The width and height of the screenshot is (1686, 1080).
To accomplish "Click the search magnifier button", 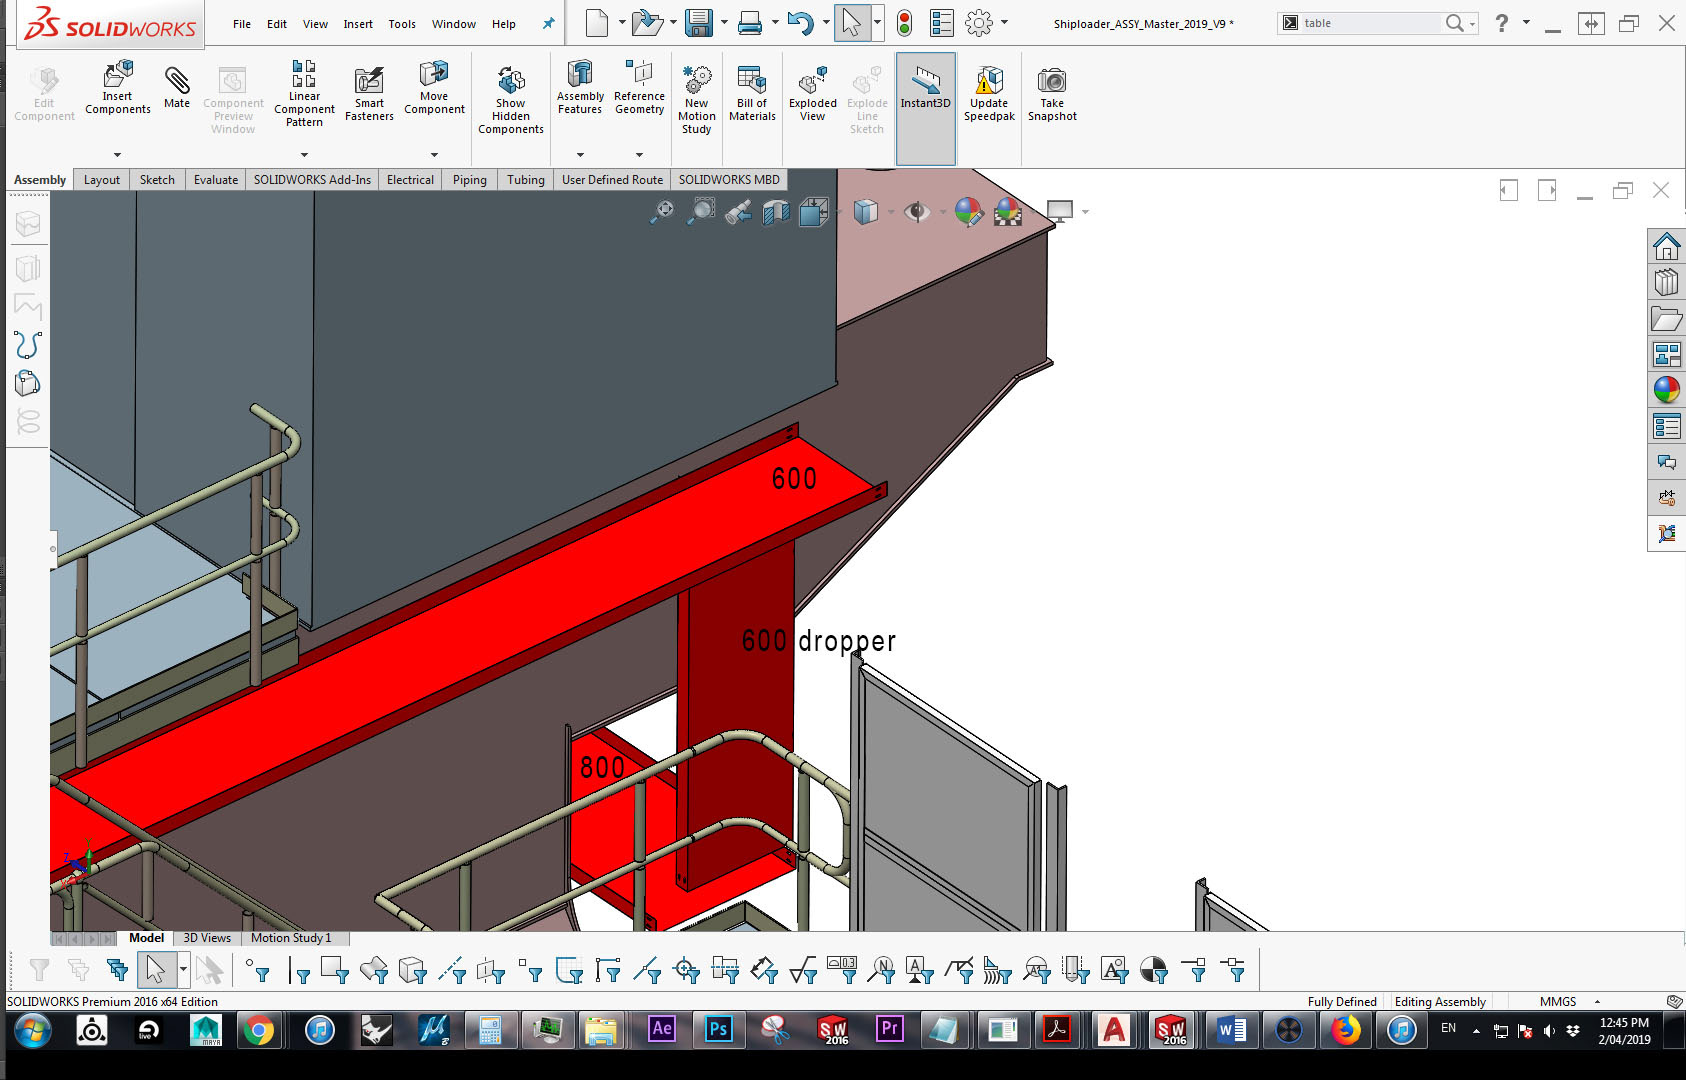I will pyautogui.click(x=1455, y=23).
